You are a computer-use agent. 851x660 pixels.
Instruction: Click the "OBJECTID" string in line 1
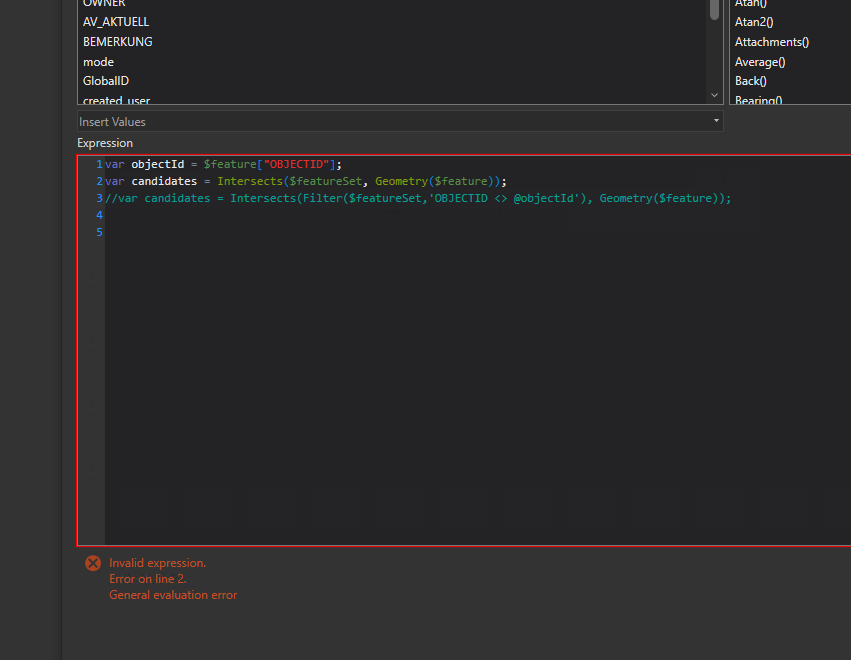click(x=296, y=164)
